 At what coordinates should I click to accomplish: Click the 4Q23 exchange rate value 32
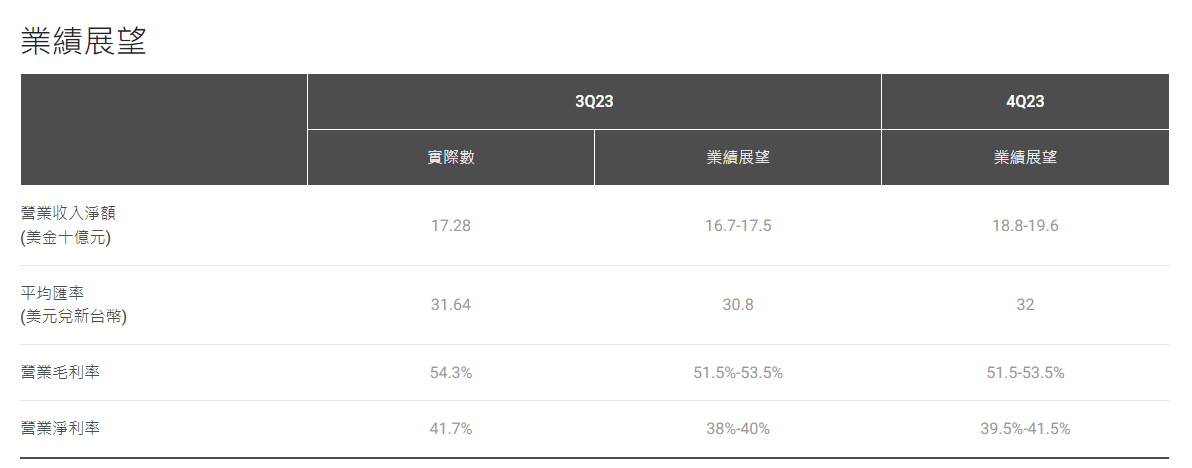pyautogui.click(x=1025, y=305)
